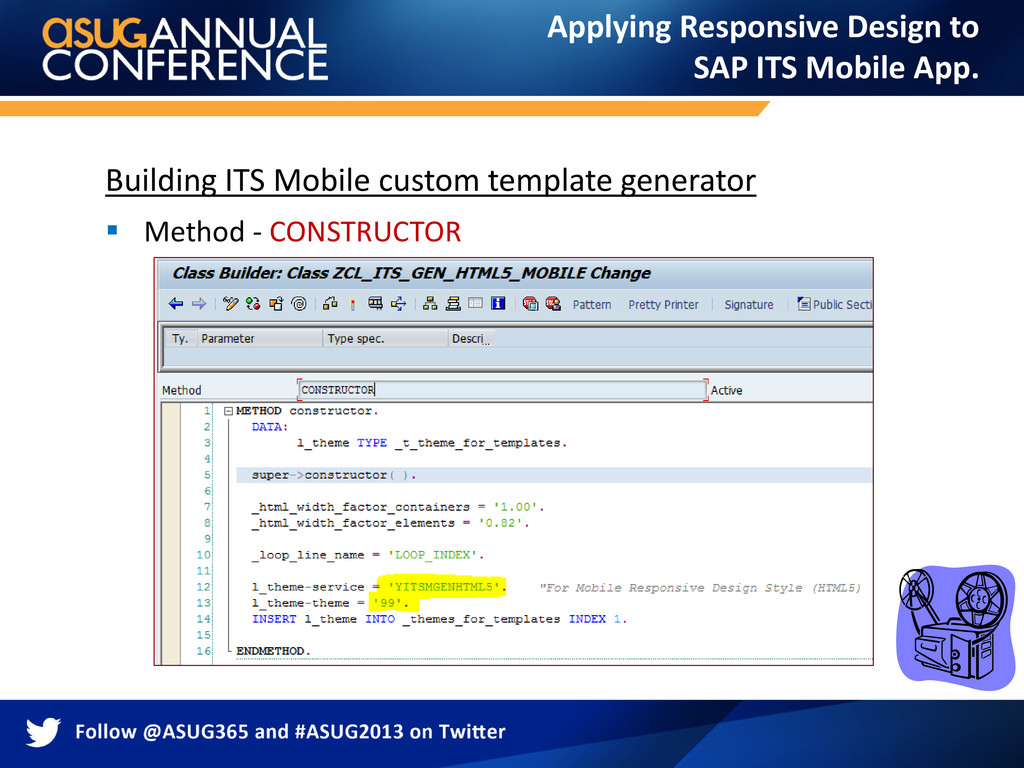This screenshot has height=768, width=1024.
Task: Open the Other Object icon
Action: [x=276, y=304]
